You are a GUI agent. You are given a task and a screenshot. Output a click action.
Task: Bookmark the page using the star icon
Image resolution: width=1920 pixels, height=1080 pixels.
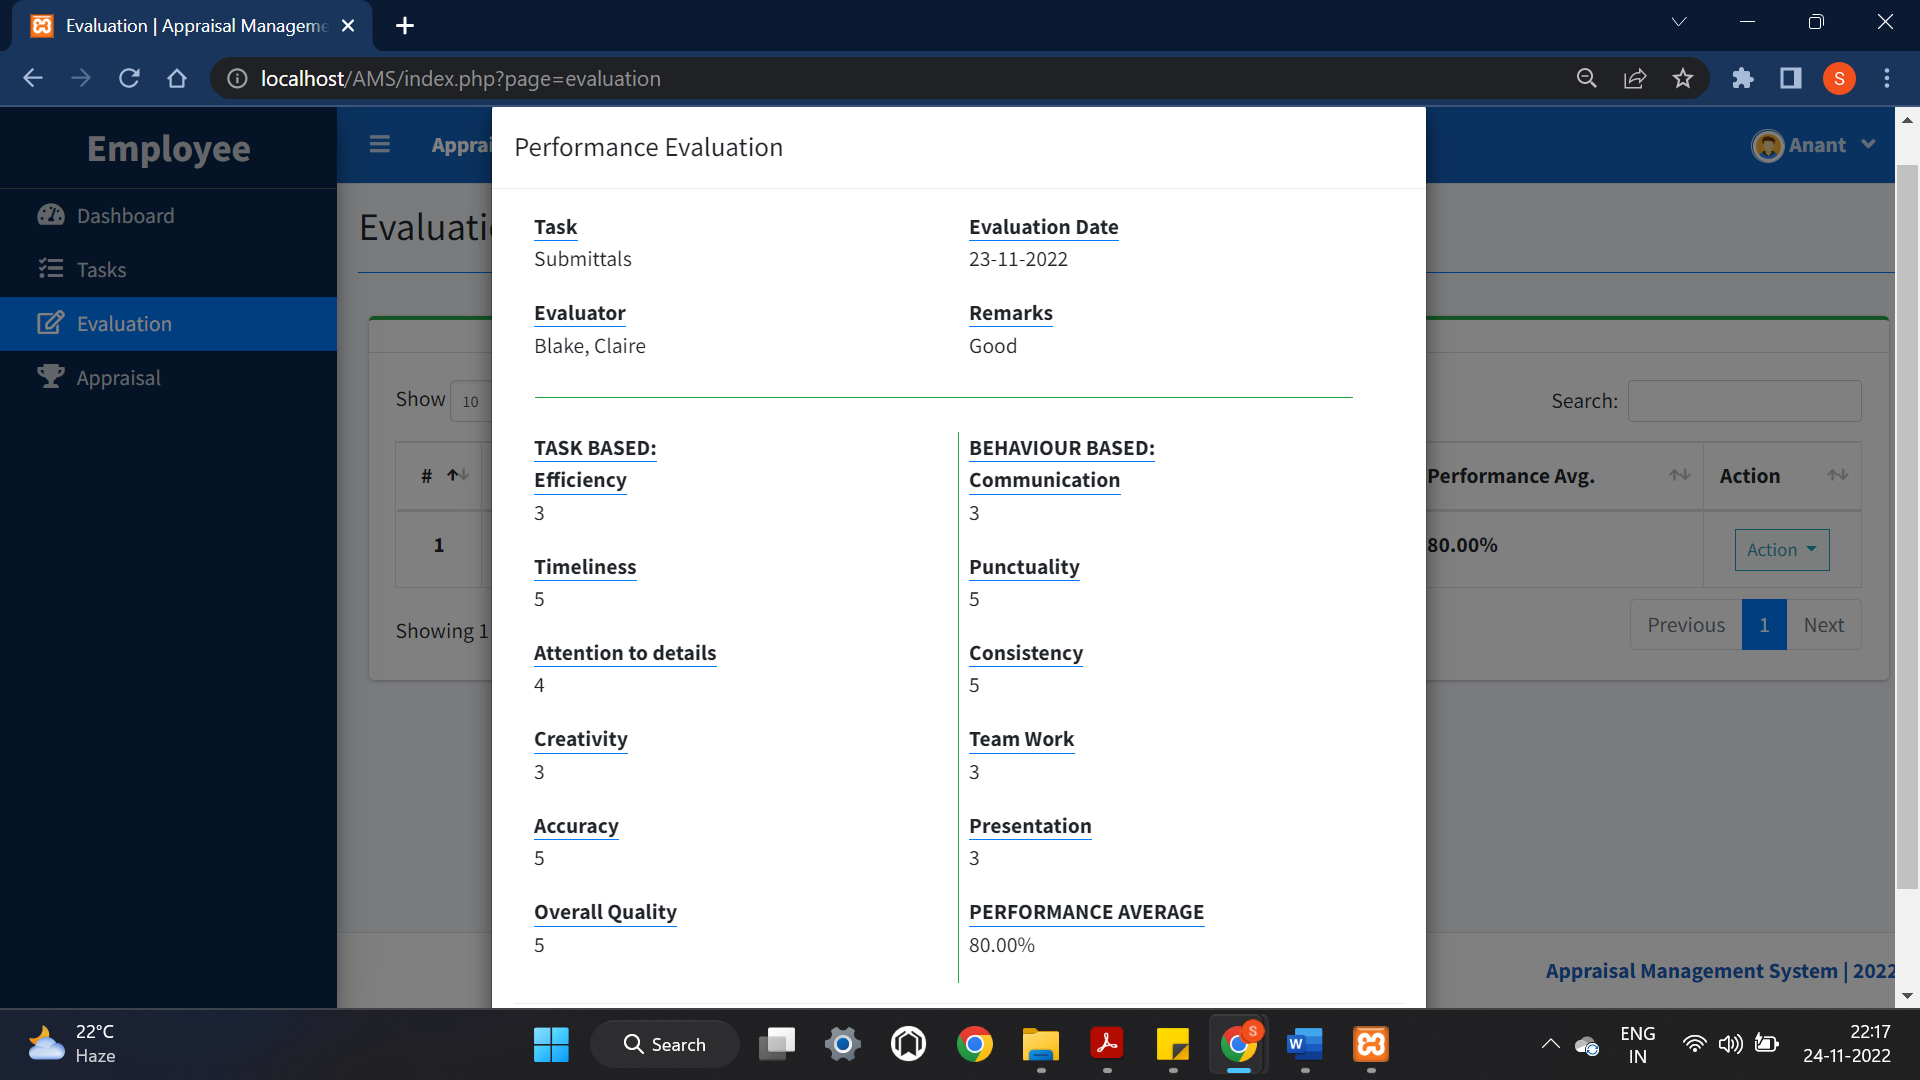coord(1683,78)
